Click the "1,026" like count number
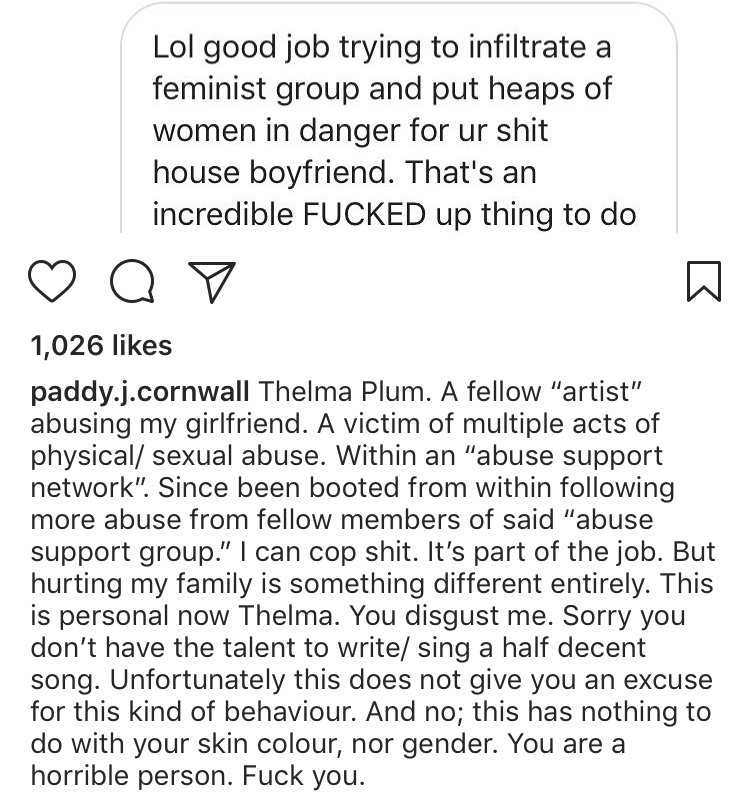 [66, 346]
